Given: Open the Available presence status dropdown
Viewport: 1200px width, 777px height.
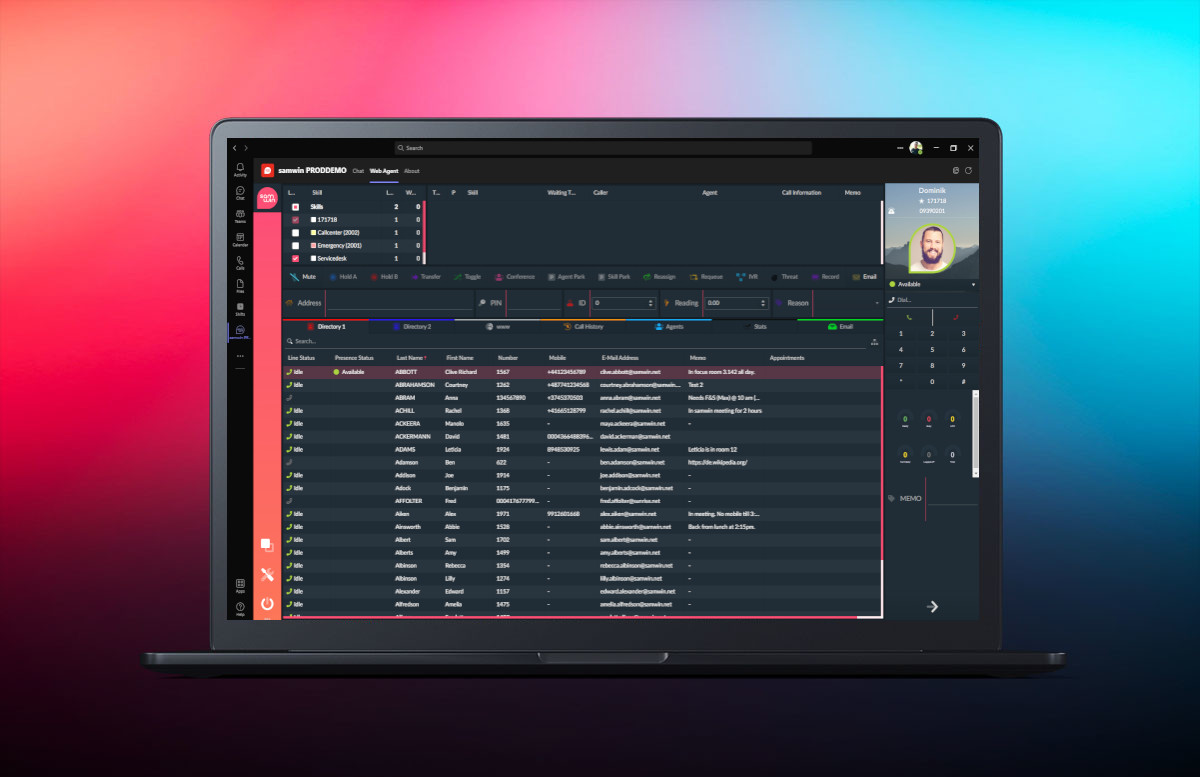Looking at the screenshot, I should pos(972,284).
